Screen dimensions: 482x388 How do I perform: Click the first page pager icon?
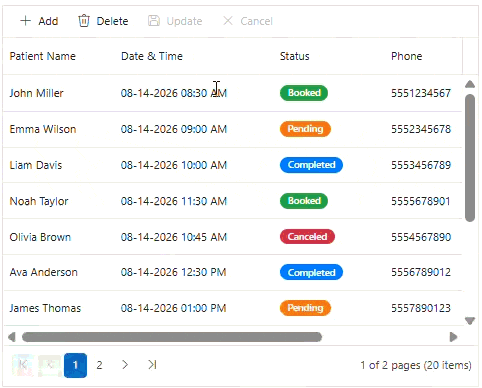pyautogui.click(x=23, y=365)
